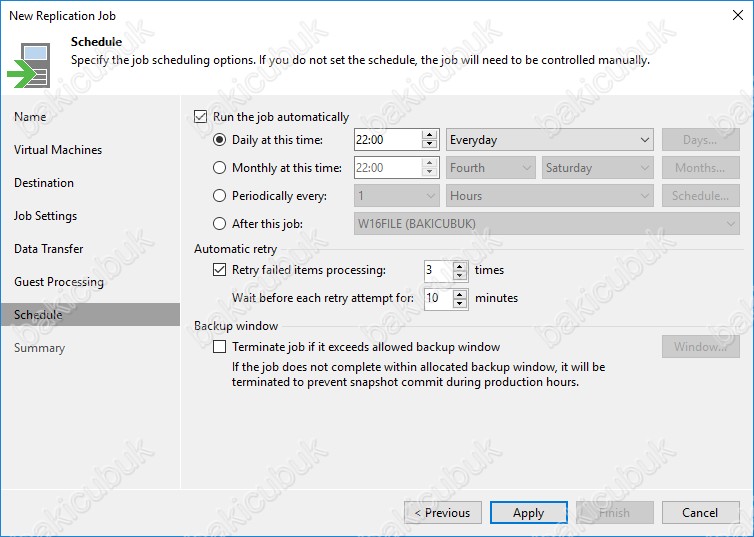This screenshot has width=754, height=537.
Task: Decrease daily time with down arrow
Action: 429,145
